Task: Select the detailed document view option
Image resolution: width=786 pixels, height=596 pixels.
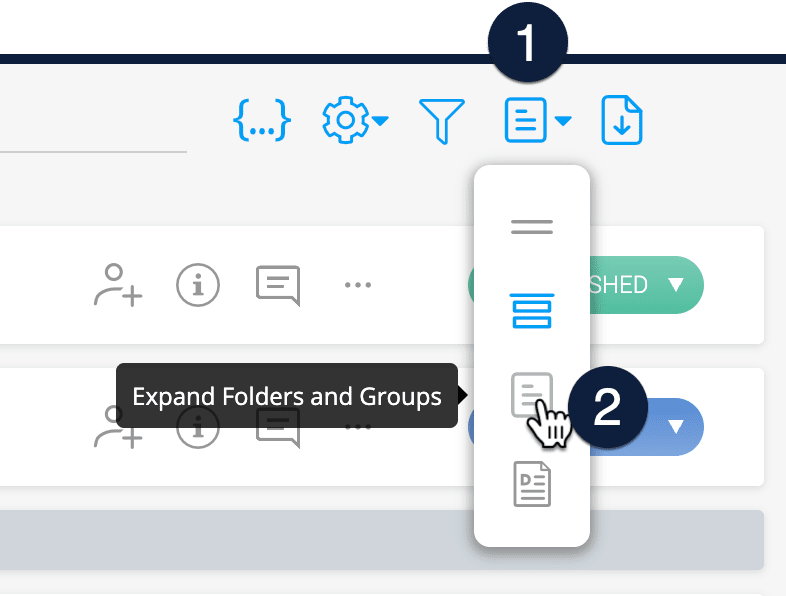Action: pos(532,484)
